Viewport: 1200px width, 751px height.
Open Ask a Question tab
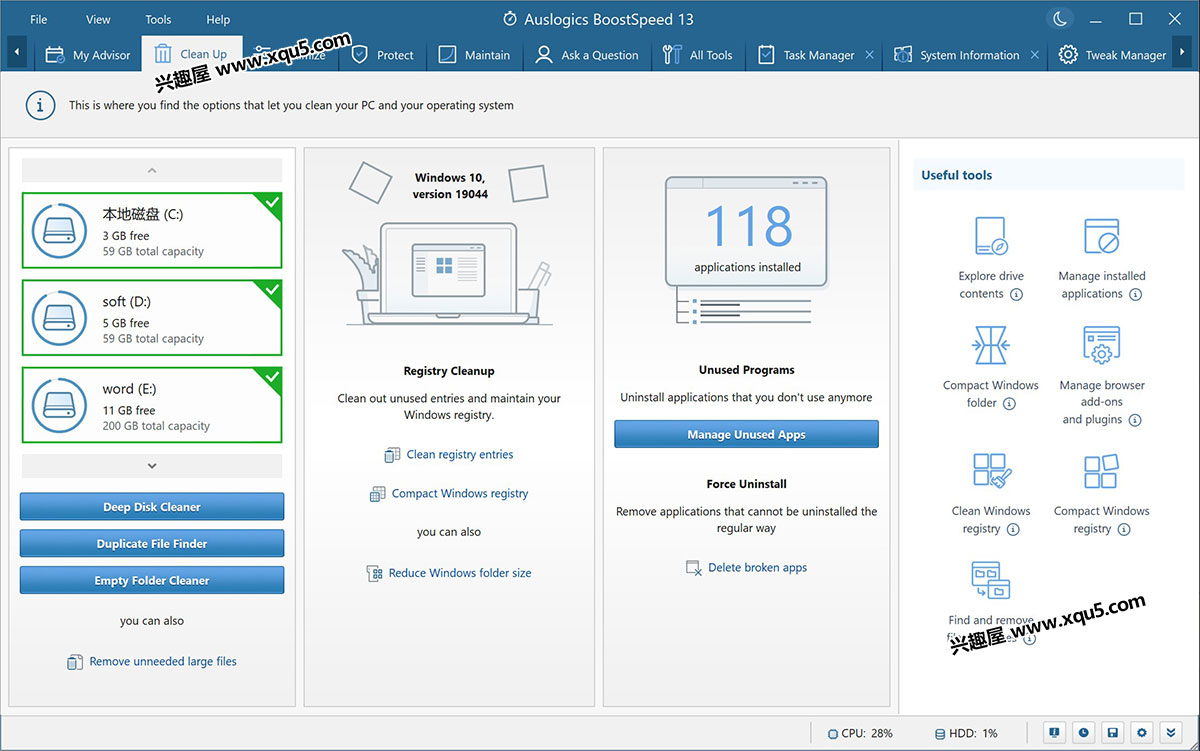[x=587, y=55]
